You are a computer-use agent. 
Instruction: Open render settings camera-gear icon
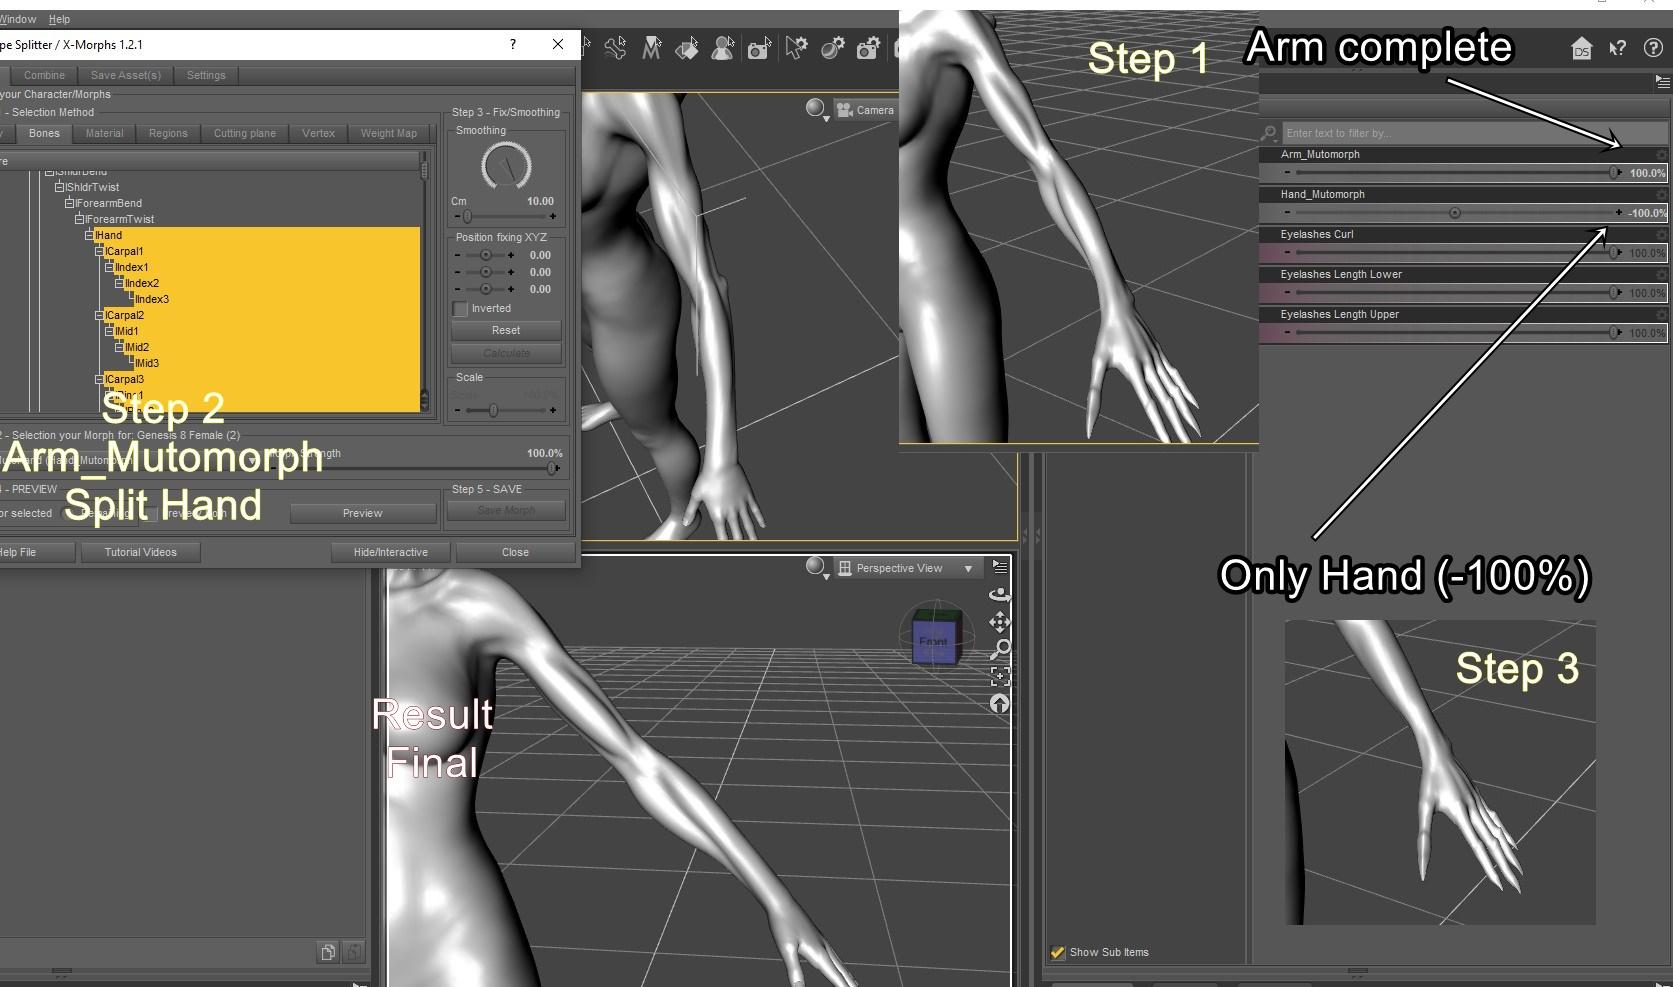868,48
